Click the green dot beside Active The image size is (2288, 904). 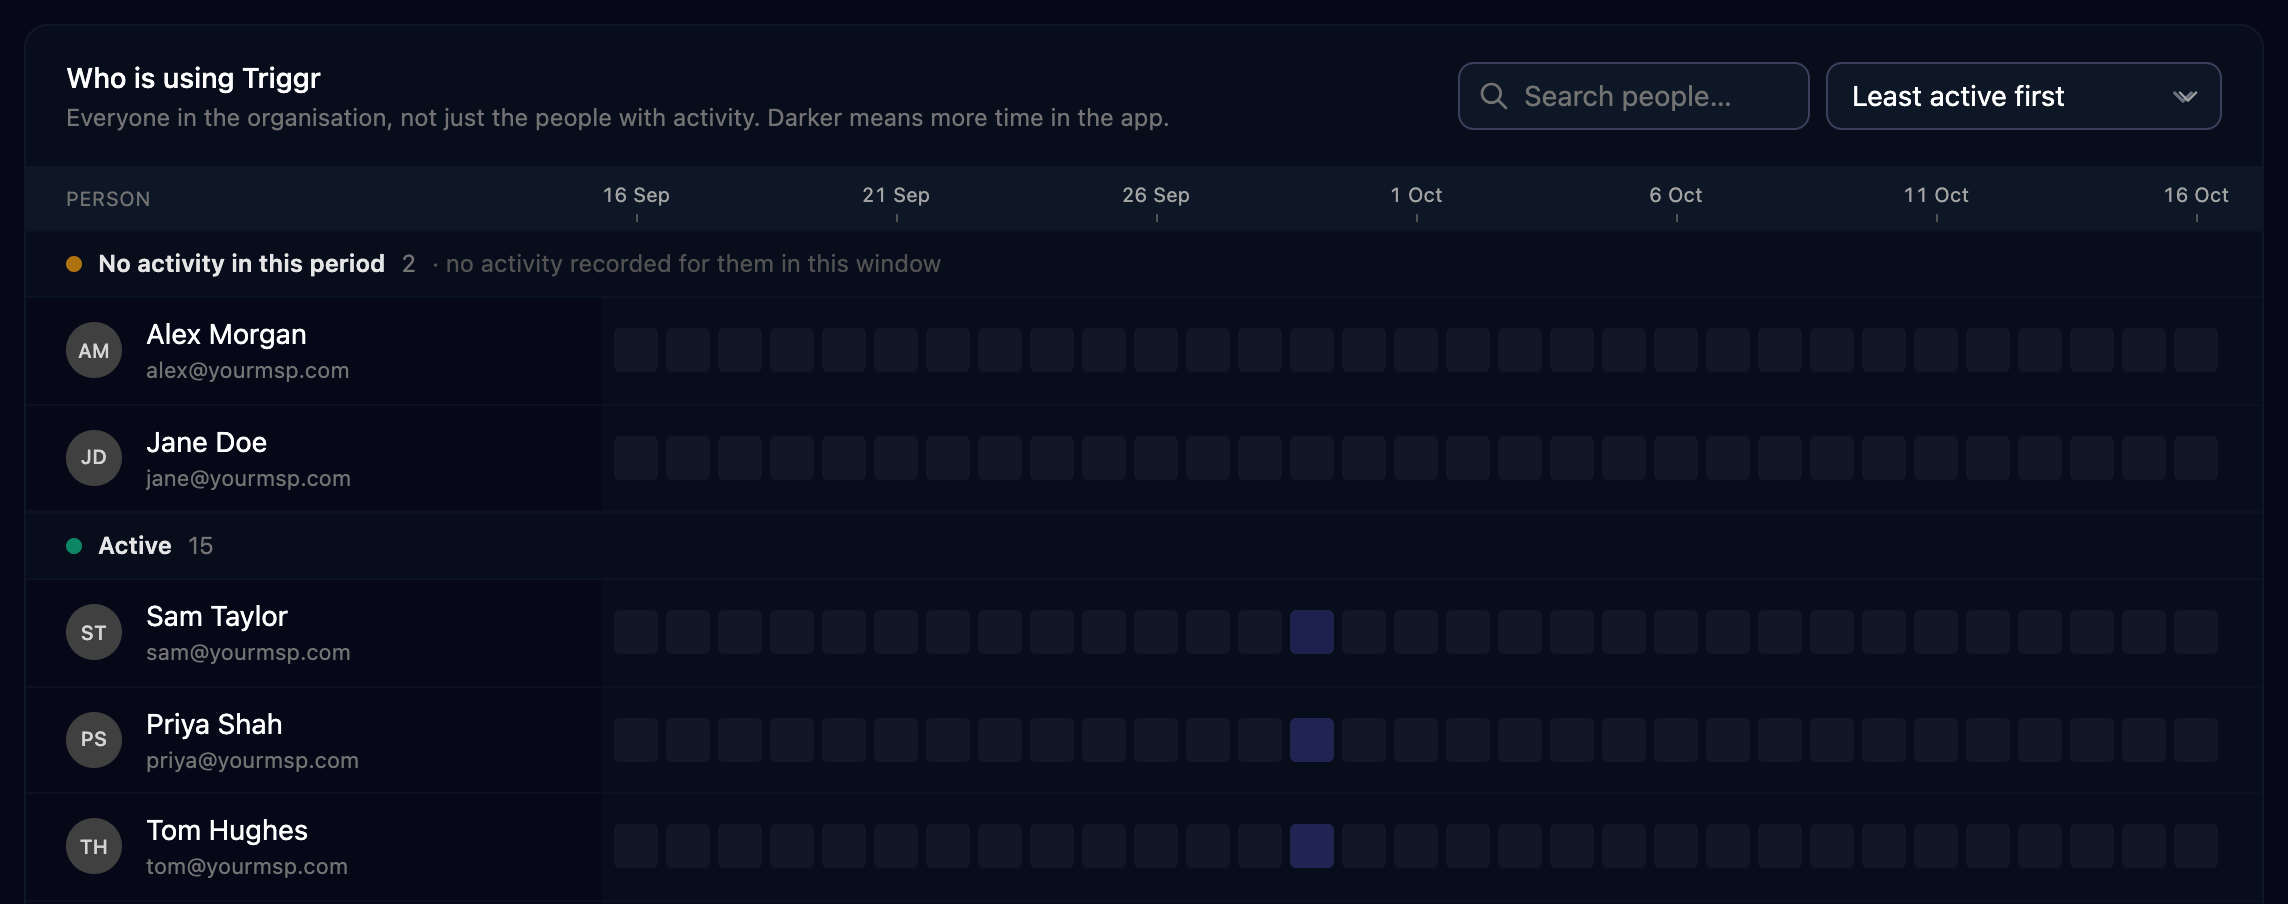74,546
